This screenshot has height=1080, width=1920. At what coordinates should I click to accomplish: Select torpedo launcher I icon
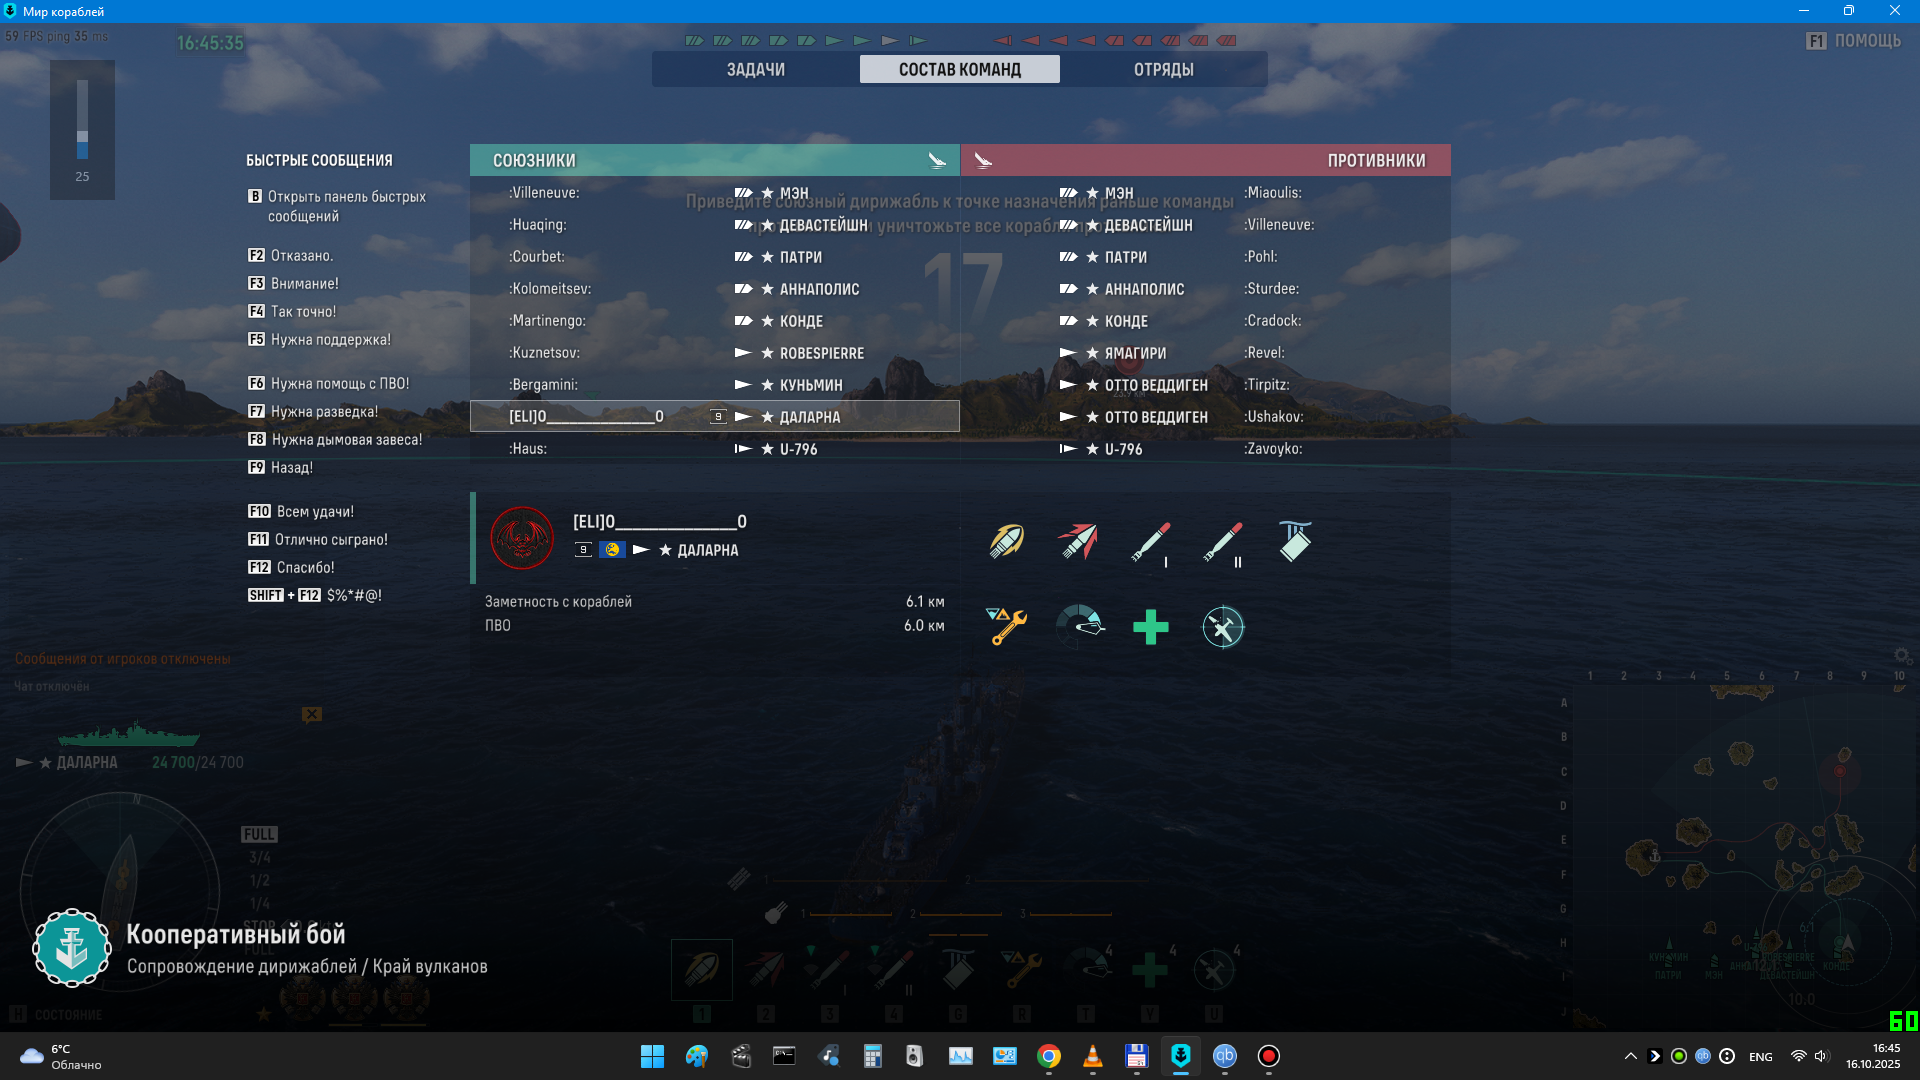1150,543
